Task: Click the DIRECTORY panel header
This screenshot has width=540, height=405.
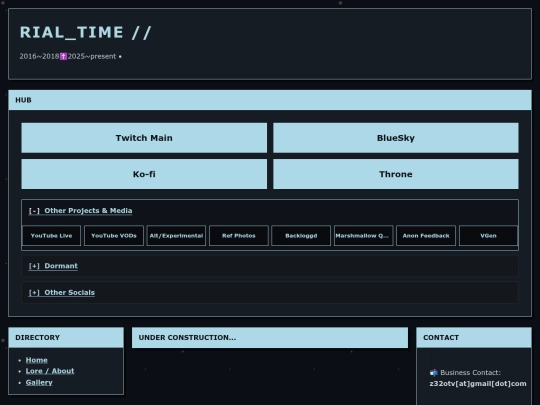Action: coord(66,338)
